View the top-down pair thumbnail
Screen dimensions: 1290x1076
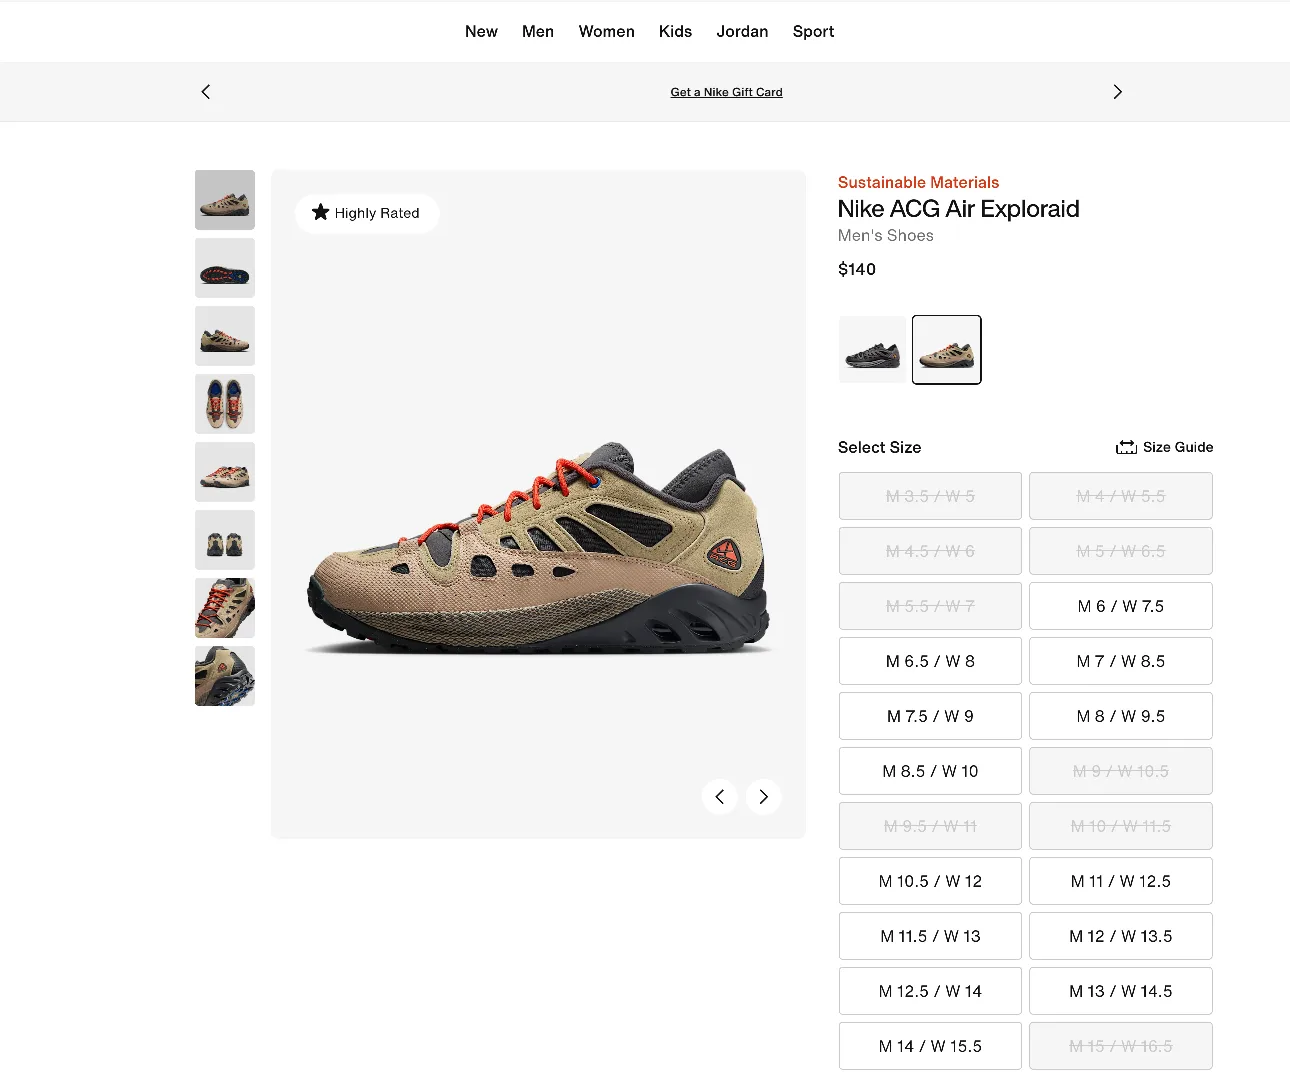225,404
